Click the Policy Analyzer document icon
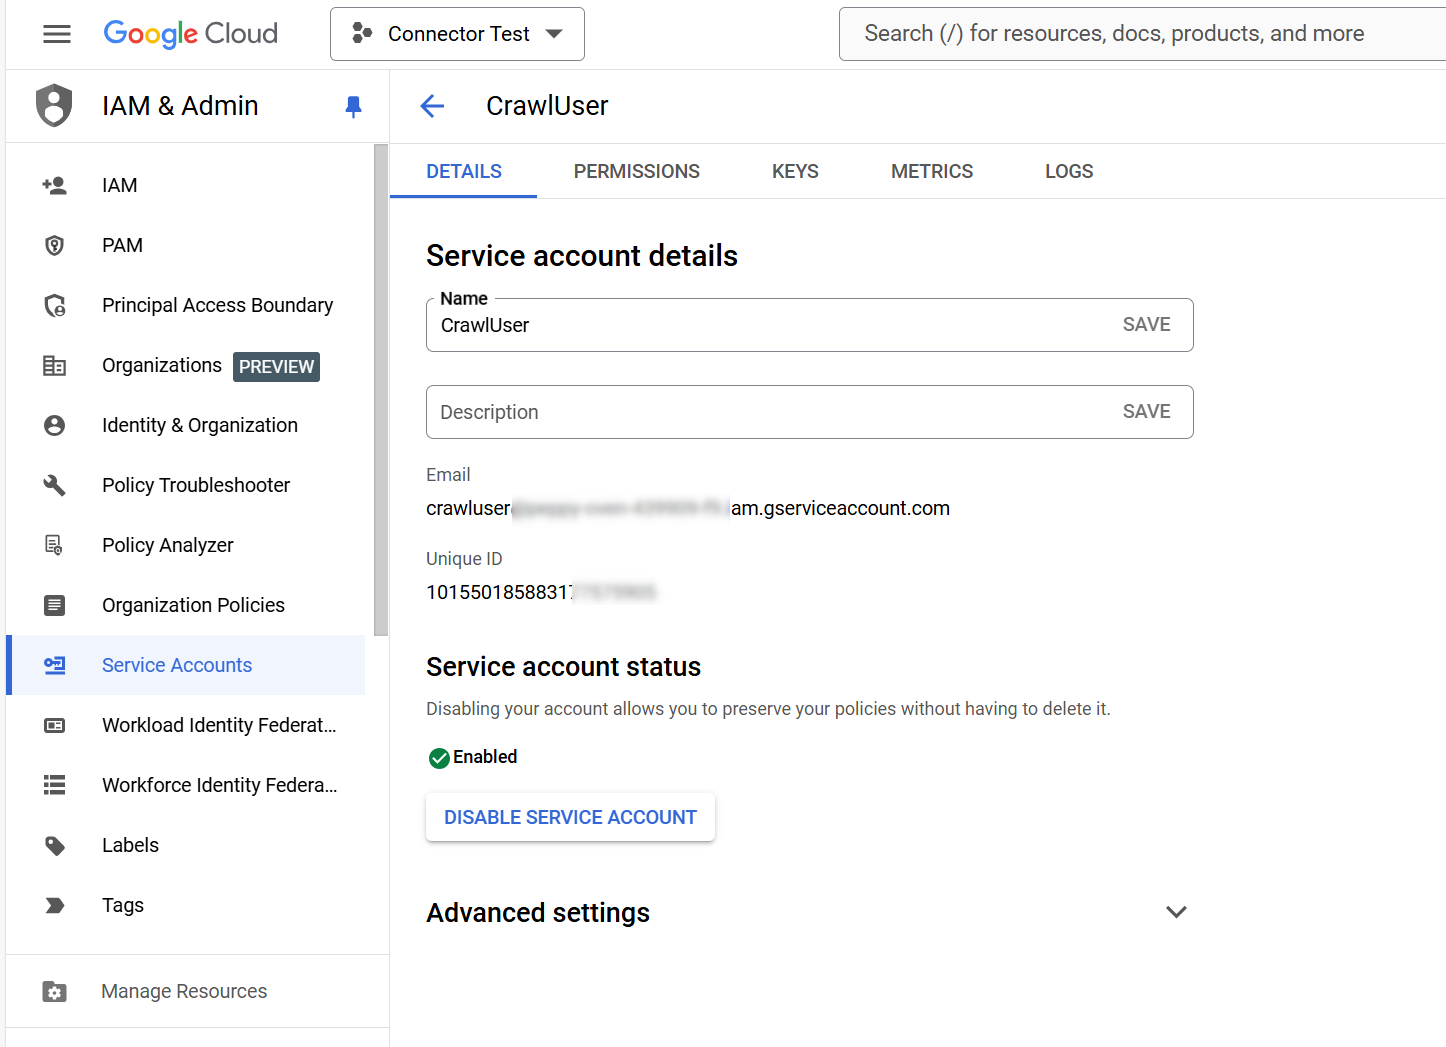 [54, 545]
